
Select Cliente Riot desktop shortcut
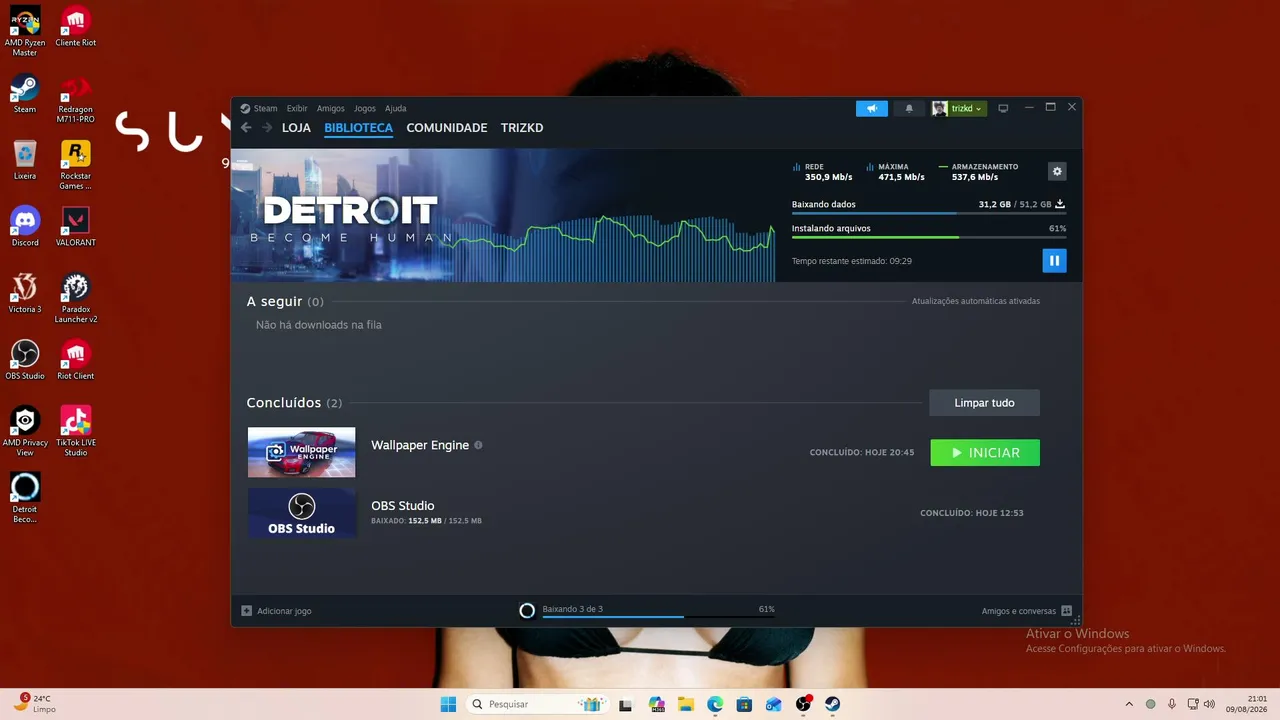[x=75, y=27]
